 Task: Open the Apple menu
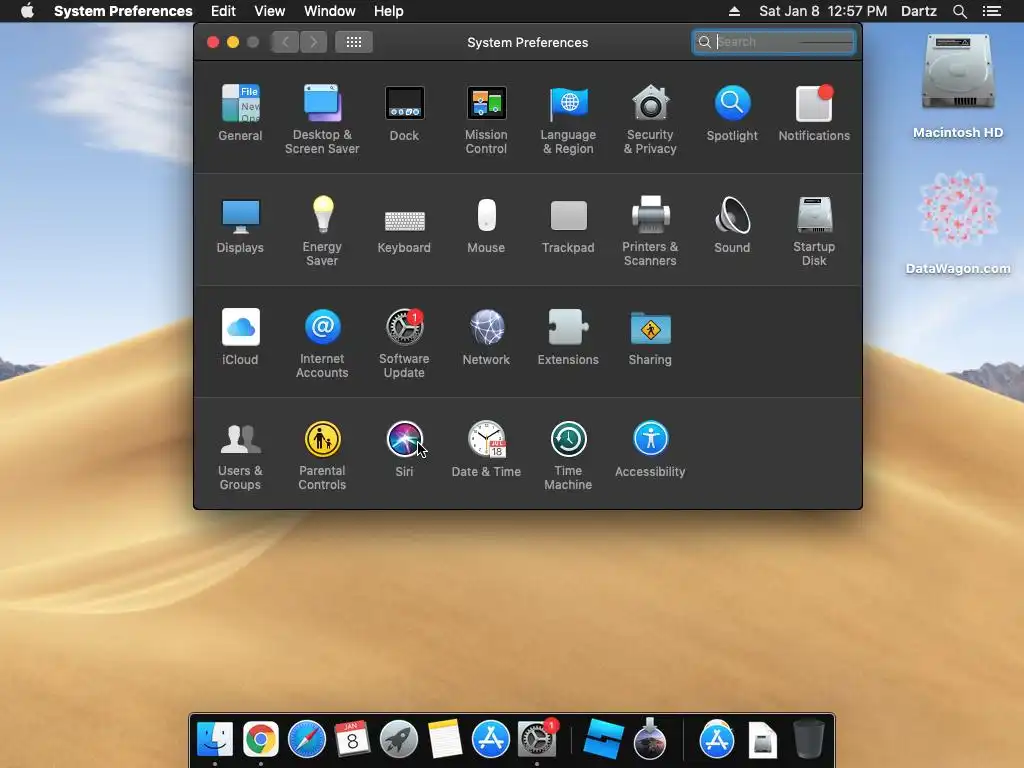pyautogui.click(x=27, y=11)
